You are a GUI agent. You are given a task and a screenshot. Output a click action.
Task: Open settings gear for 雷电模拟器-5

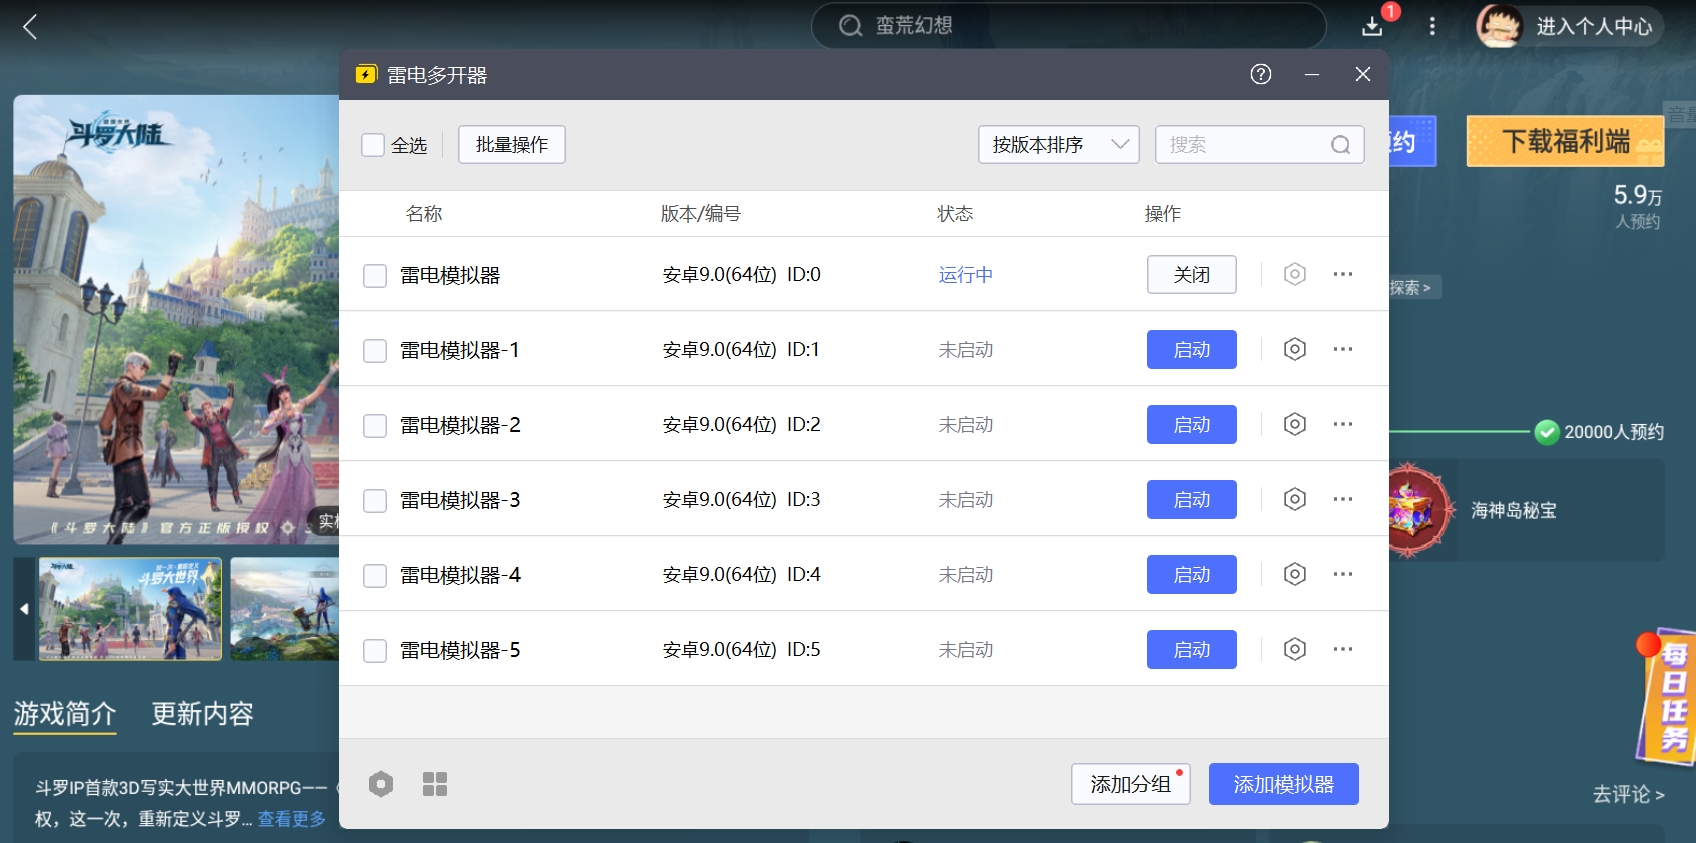coord(1294,649)
